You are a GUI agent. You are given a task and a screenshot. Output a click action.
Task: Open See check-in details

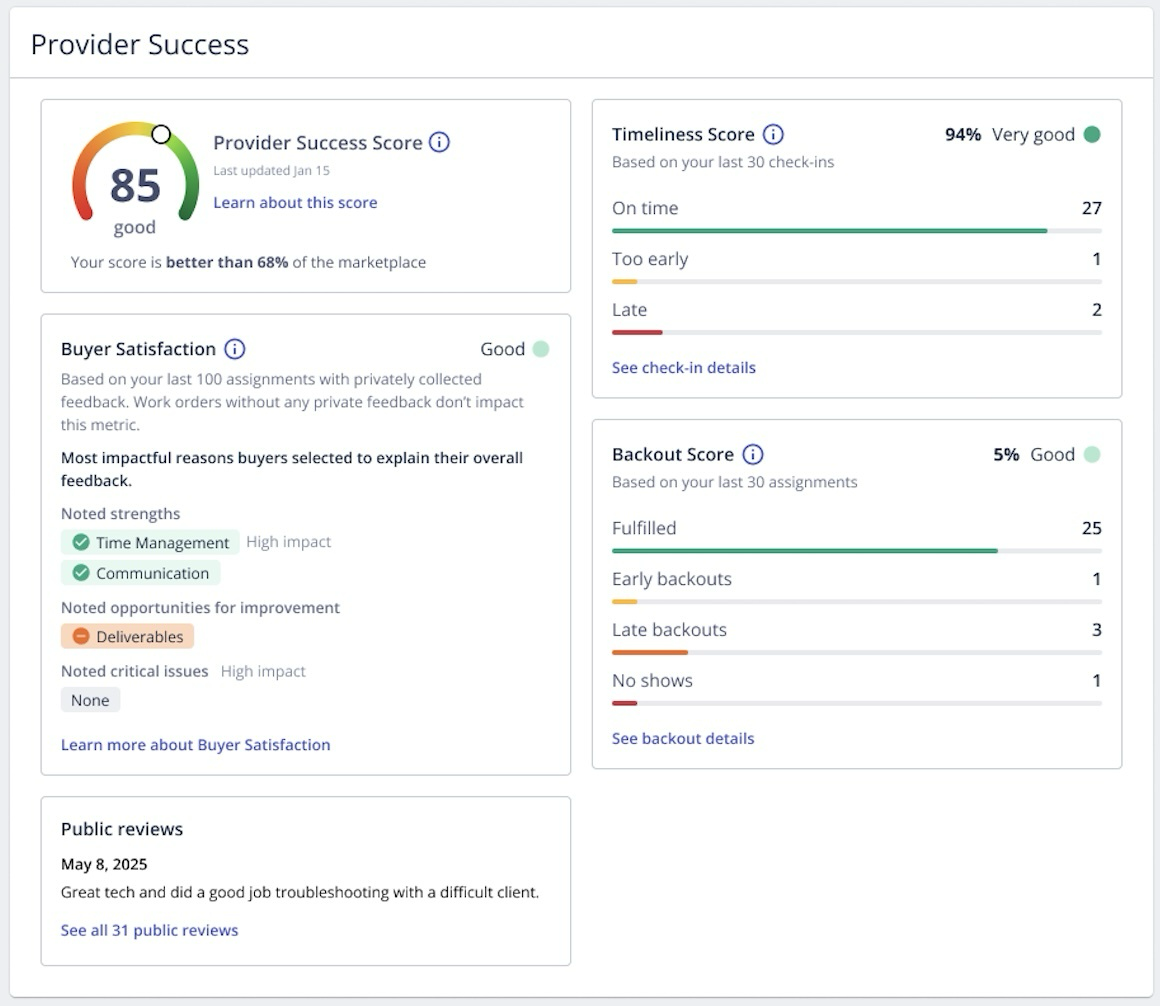point(684,368)
